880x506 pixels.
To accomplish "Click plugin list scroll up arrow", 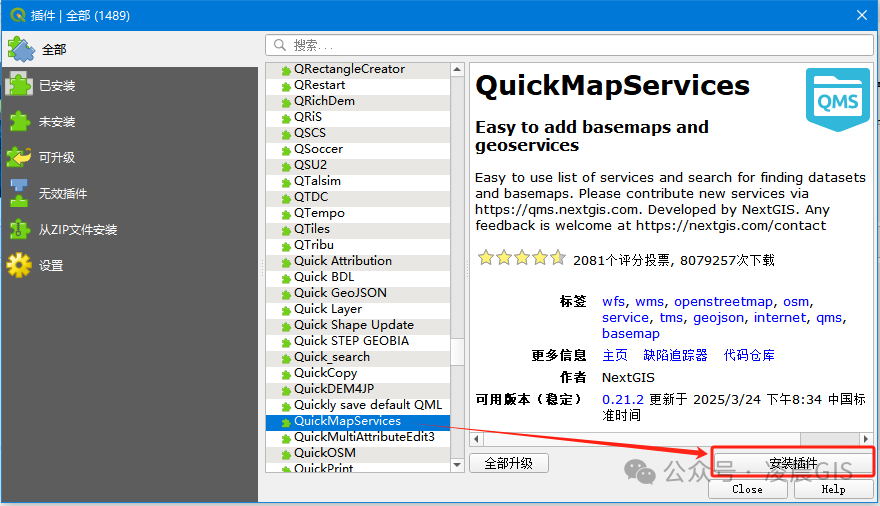I will tap(457, 70).
